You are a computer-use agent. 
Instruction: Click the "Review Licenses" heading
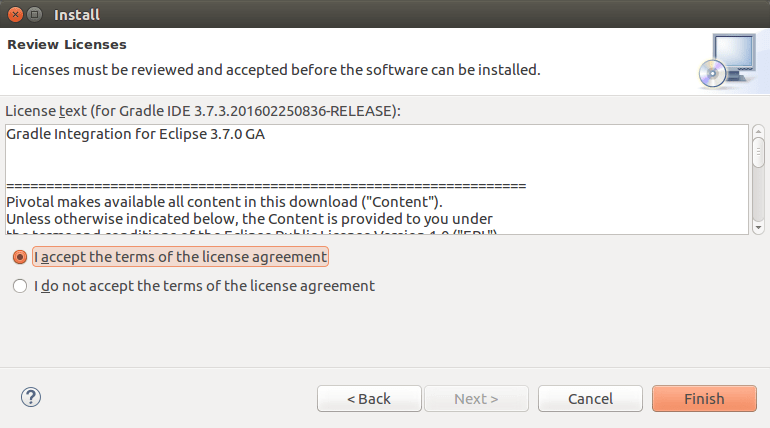coord(66,45)
